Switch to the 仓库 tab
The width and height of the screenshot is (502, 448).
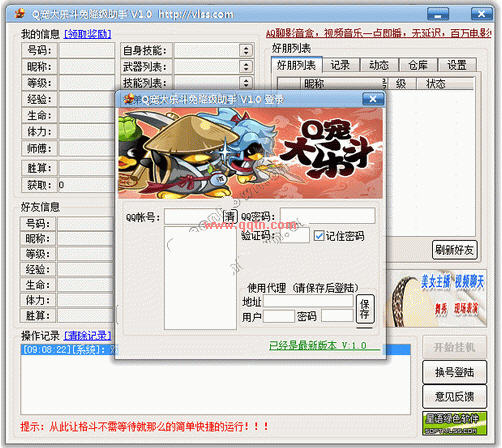click(418, 65)
